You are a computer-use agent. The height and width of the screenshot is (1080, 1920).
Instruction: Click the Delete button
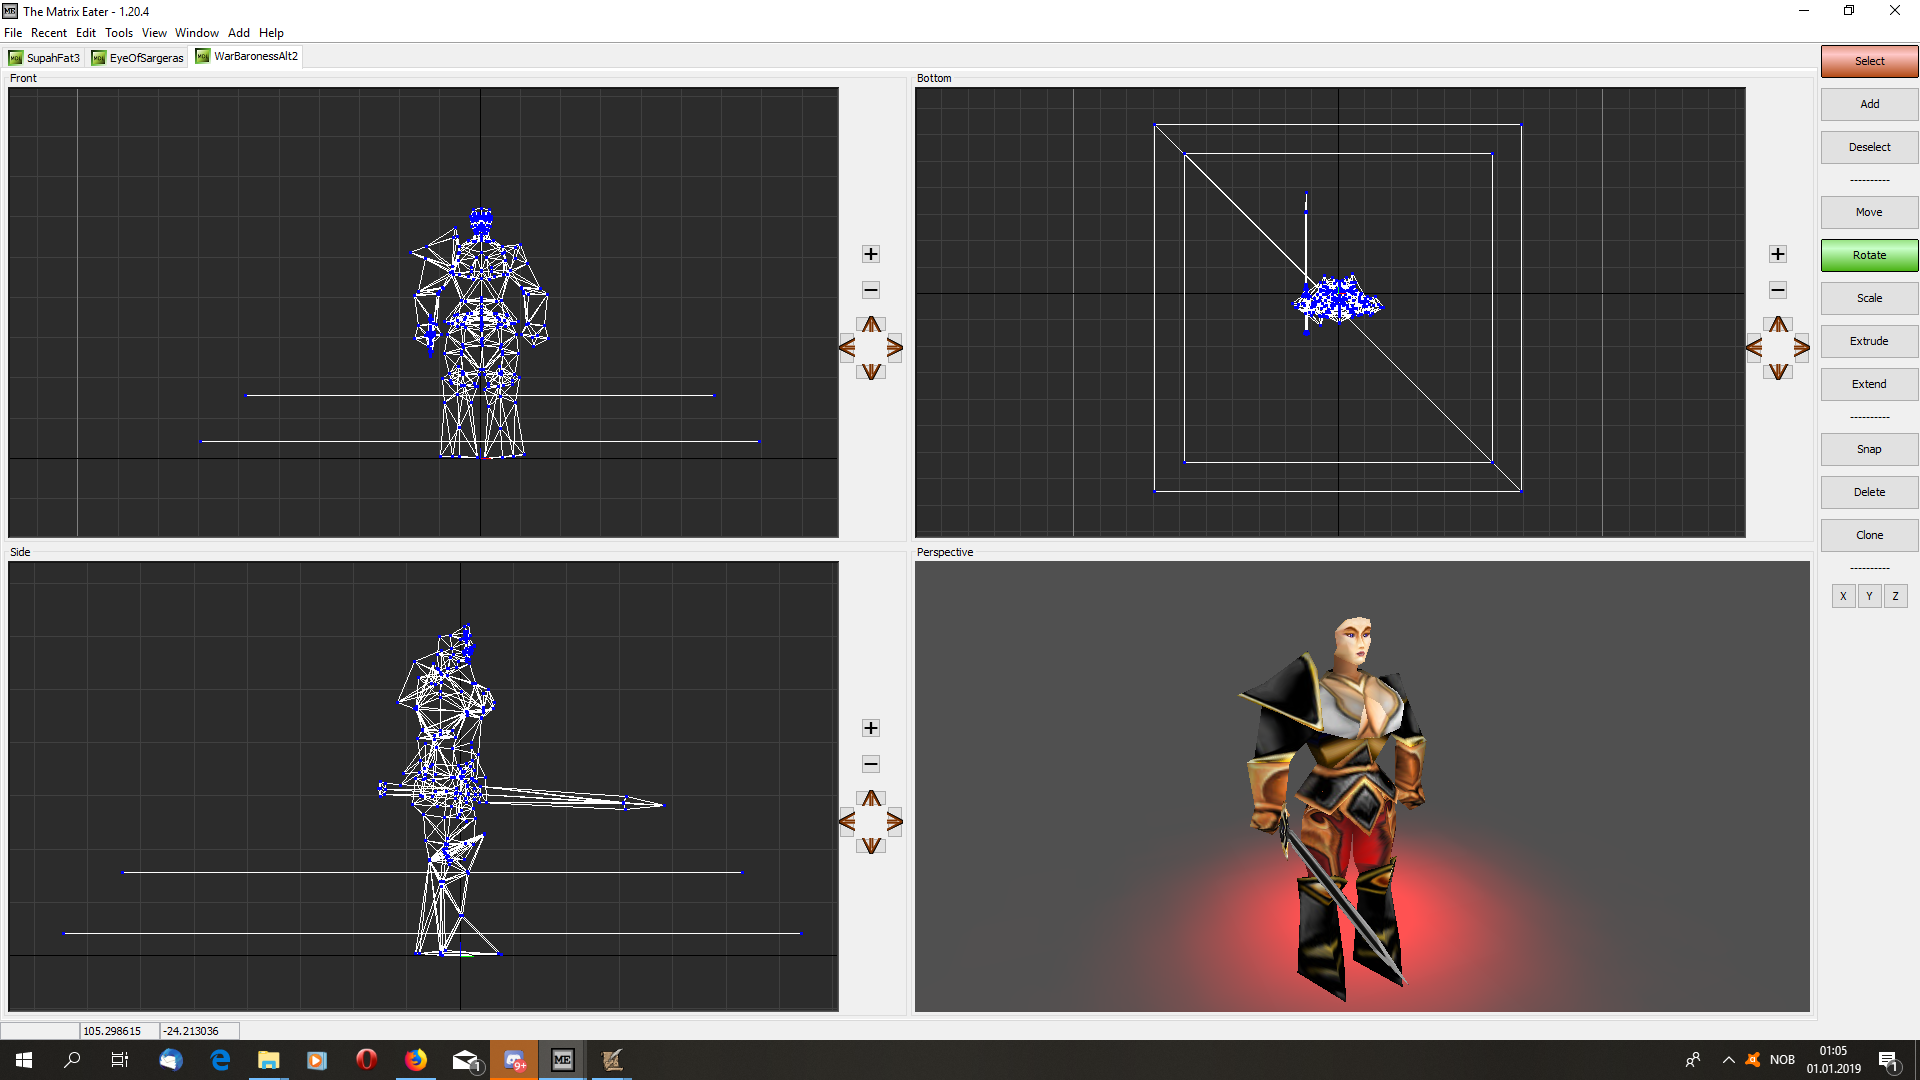1869,492
